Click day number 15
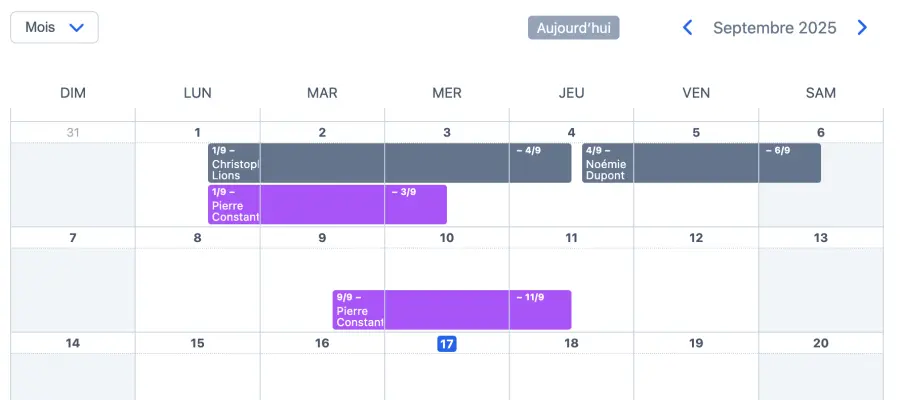 (197, 343)
